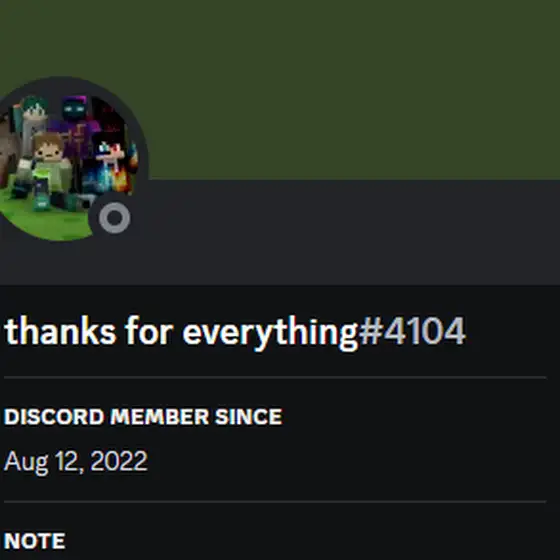Viewport: 560px width, 560px height.
Task: Click the olive green profile banner
Action: click(280, 89)
